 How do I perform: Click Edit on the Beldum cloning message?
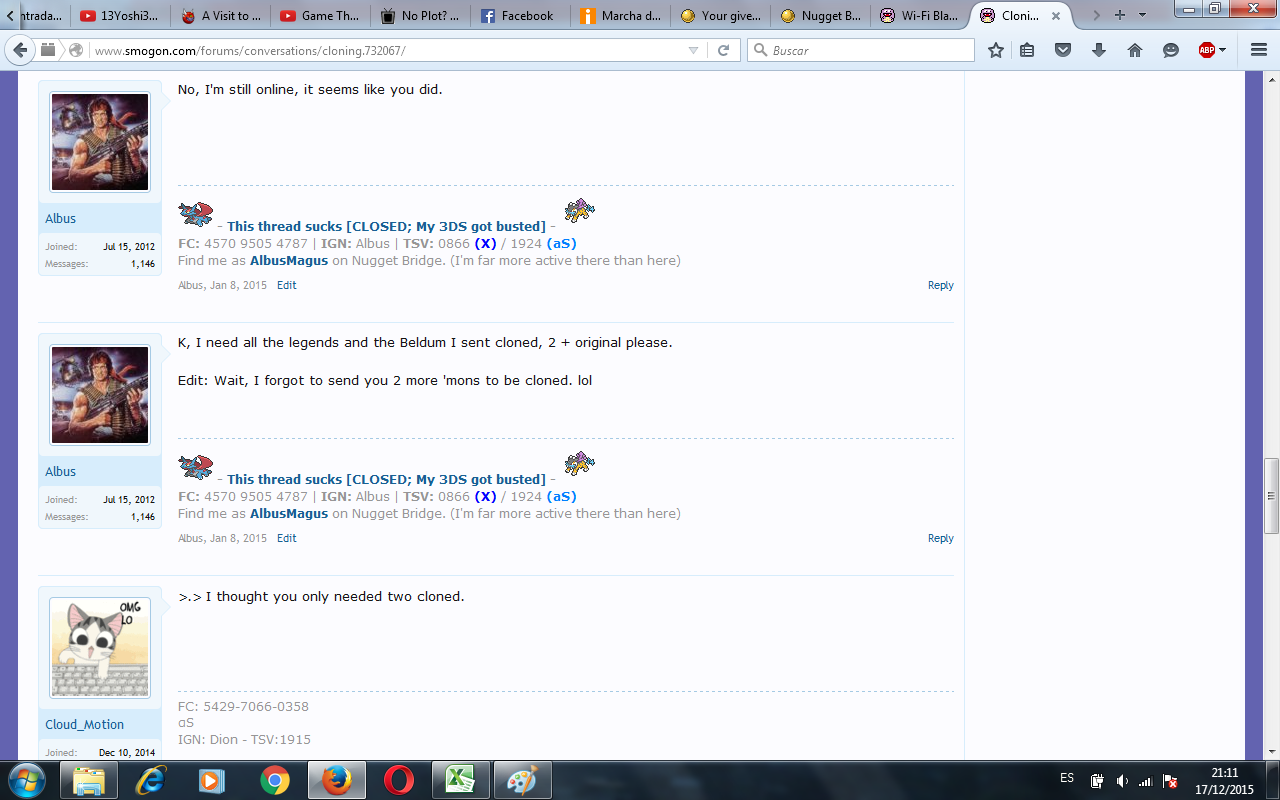[286, 538]
